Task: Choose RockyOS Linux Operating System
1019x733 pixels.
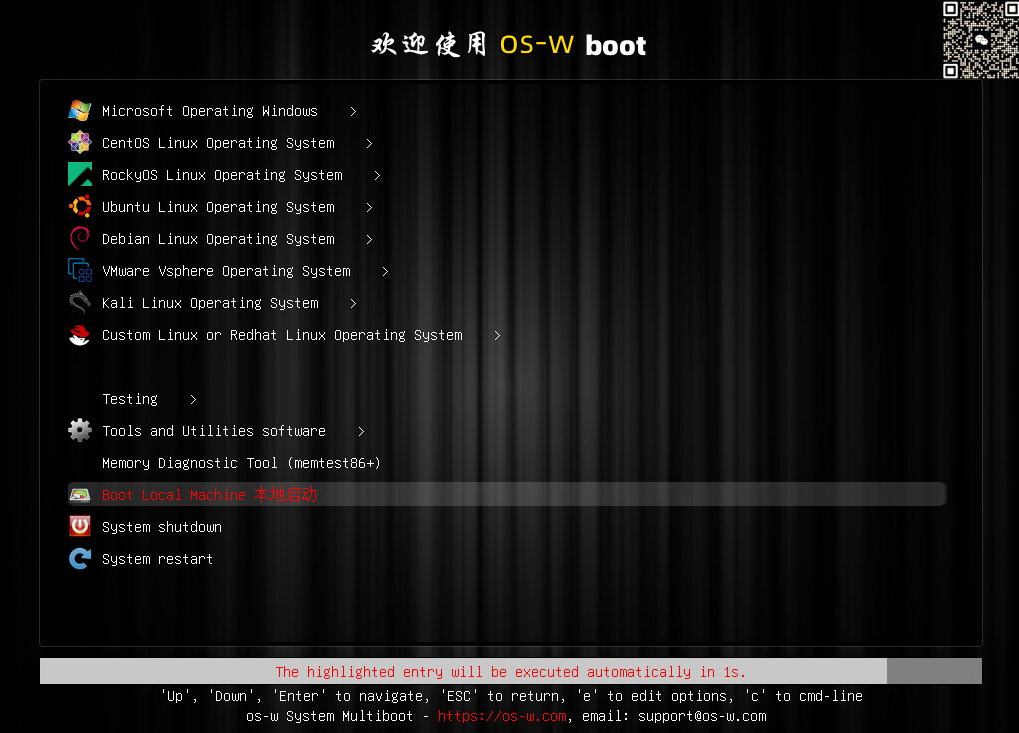Action: pos(222,175)
